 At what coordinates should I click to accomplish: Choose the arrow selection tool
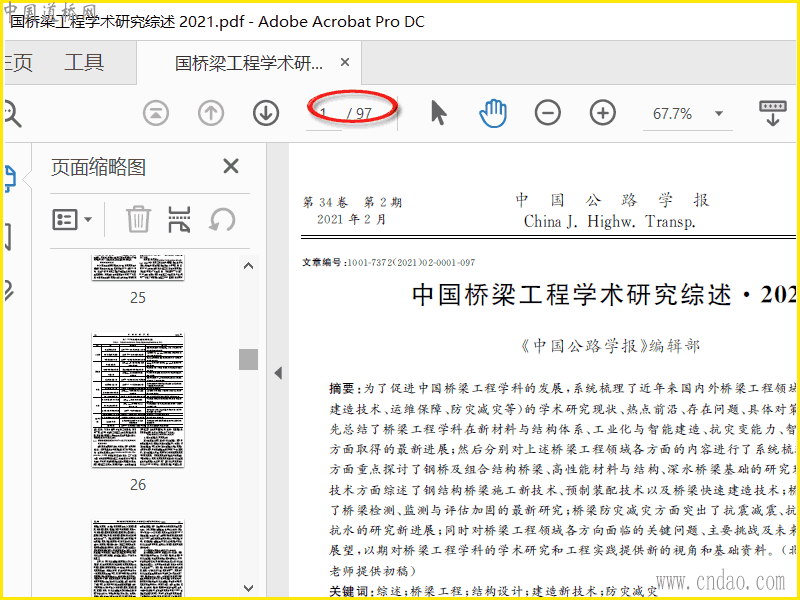438,113
